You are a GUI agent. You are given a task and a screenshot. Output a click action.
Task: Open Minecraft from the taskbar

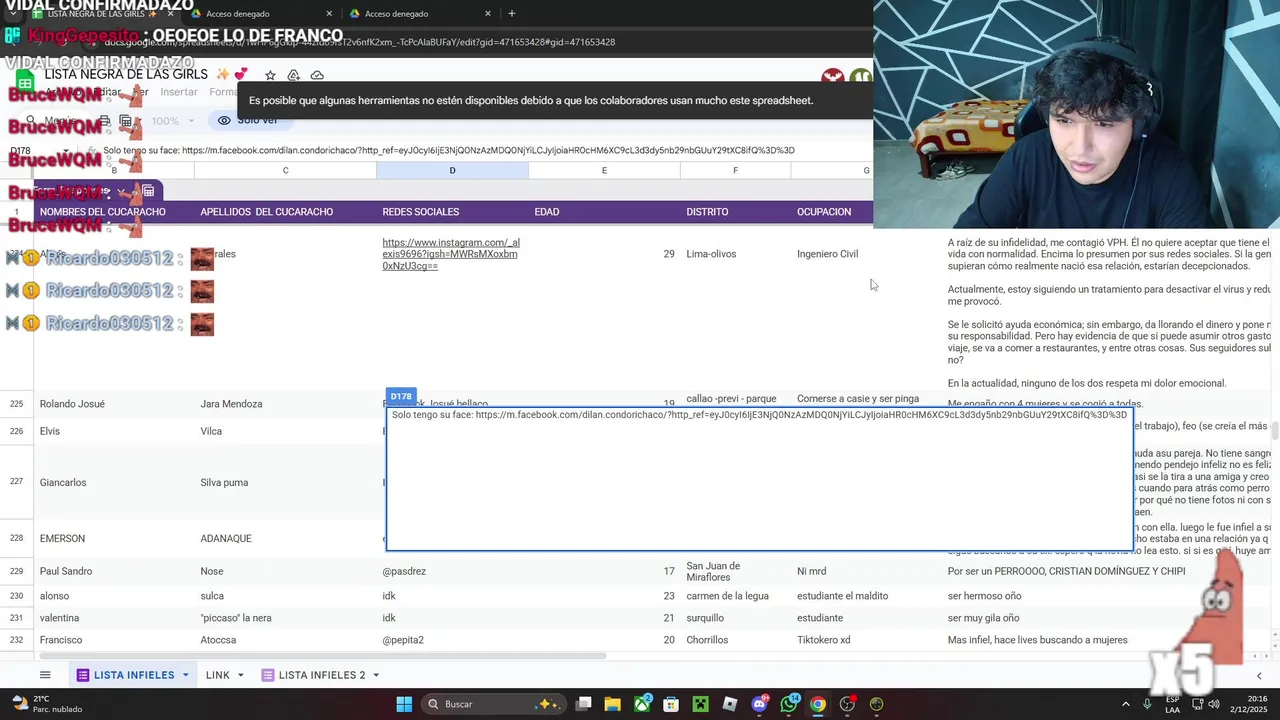(701, 704)
